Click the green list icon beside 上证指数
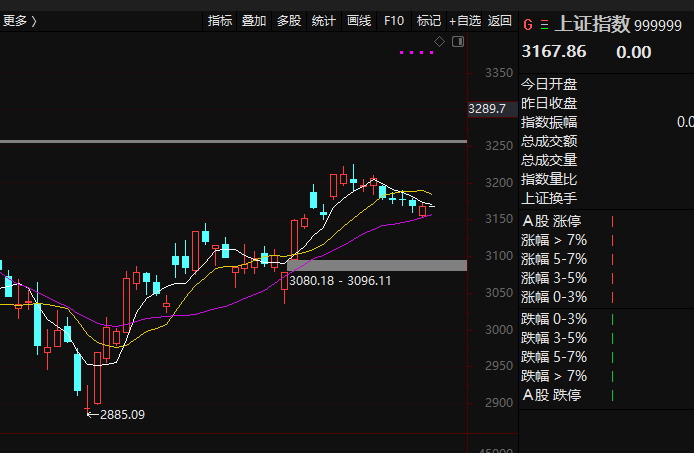Screen dimensions: 694x453 [x=544, y=25]
